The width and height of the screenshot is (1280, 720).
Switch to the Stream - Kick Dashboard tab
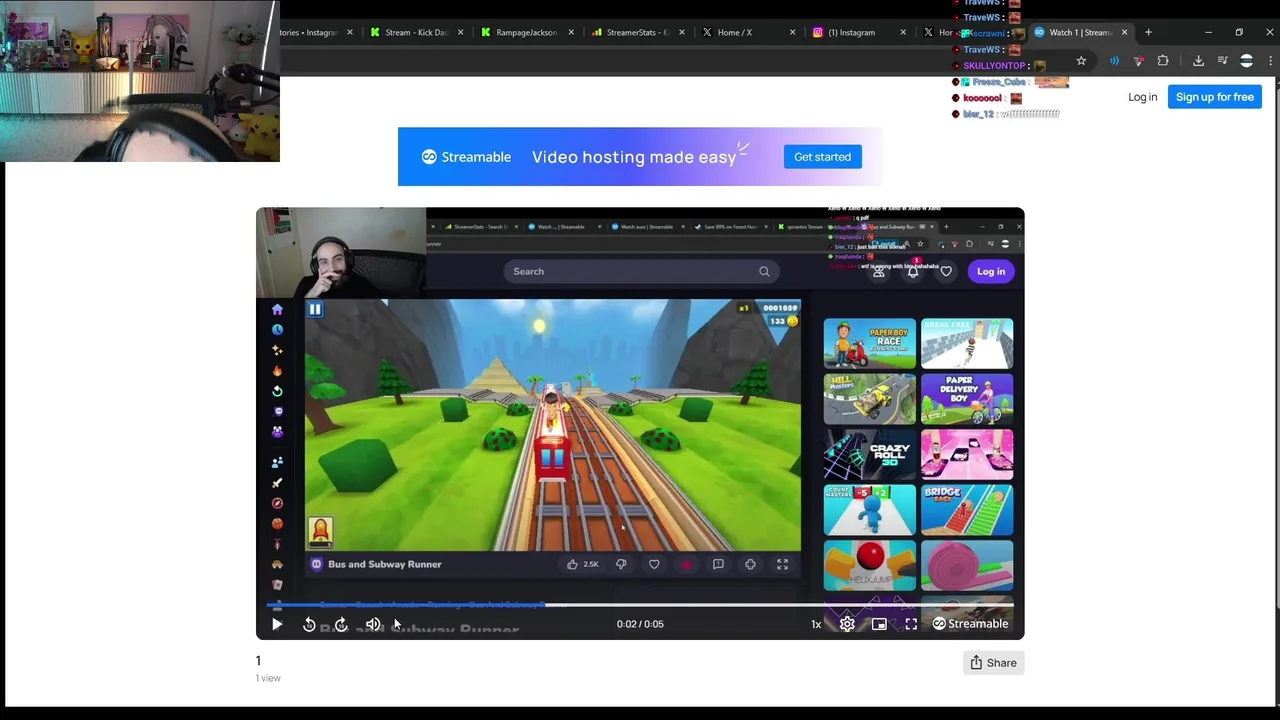click(x=414, y=32)
